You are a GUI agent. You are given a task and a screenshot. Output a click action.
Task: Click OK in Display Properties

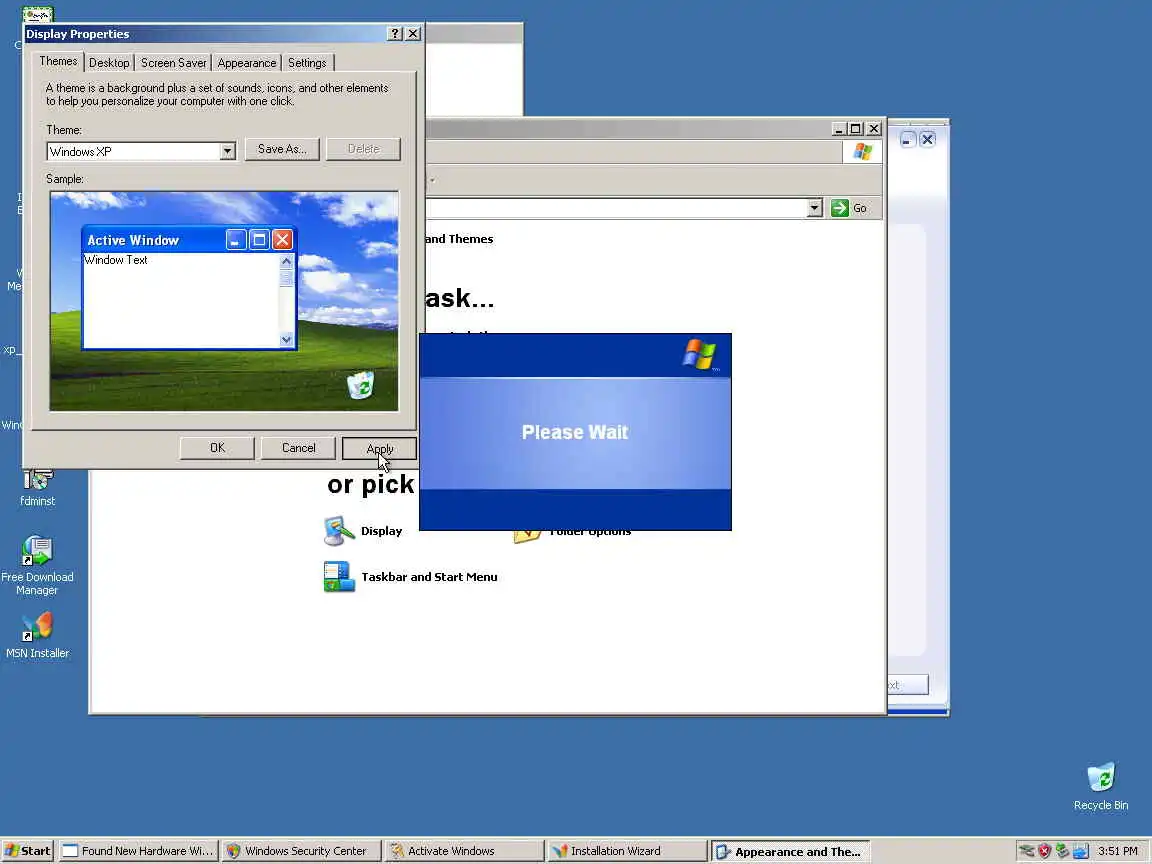click(x=217, y=448)
